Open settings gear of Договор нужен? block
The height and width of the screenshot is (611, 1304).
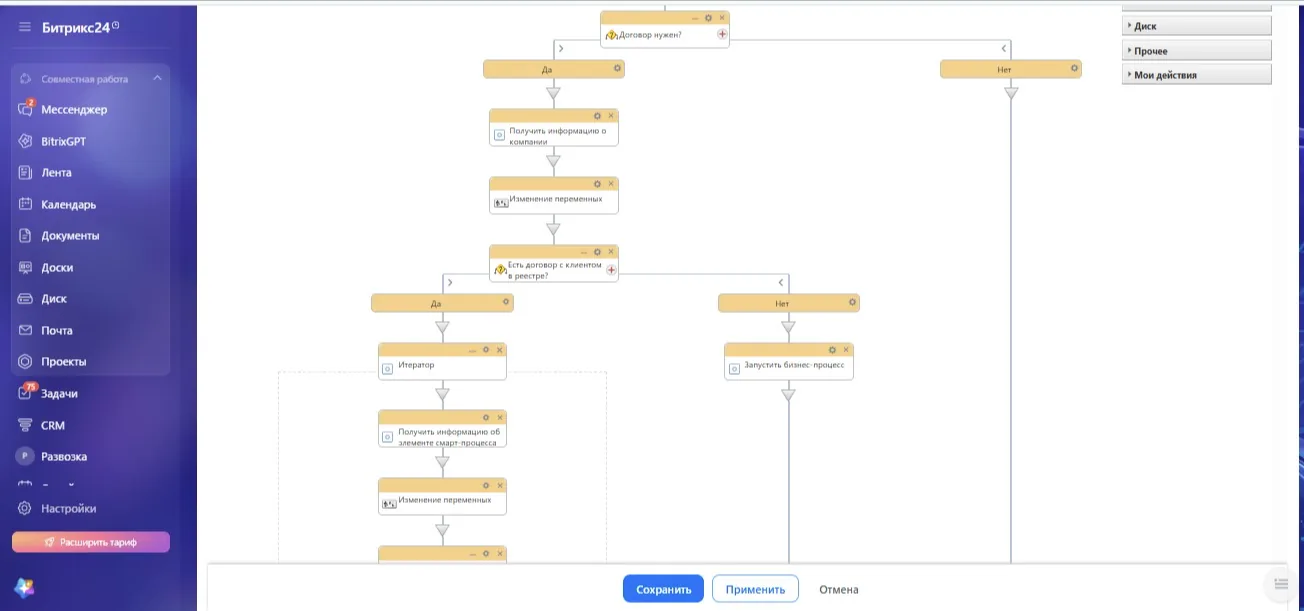coord(709,18)
